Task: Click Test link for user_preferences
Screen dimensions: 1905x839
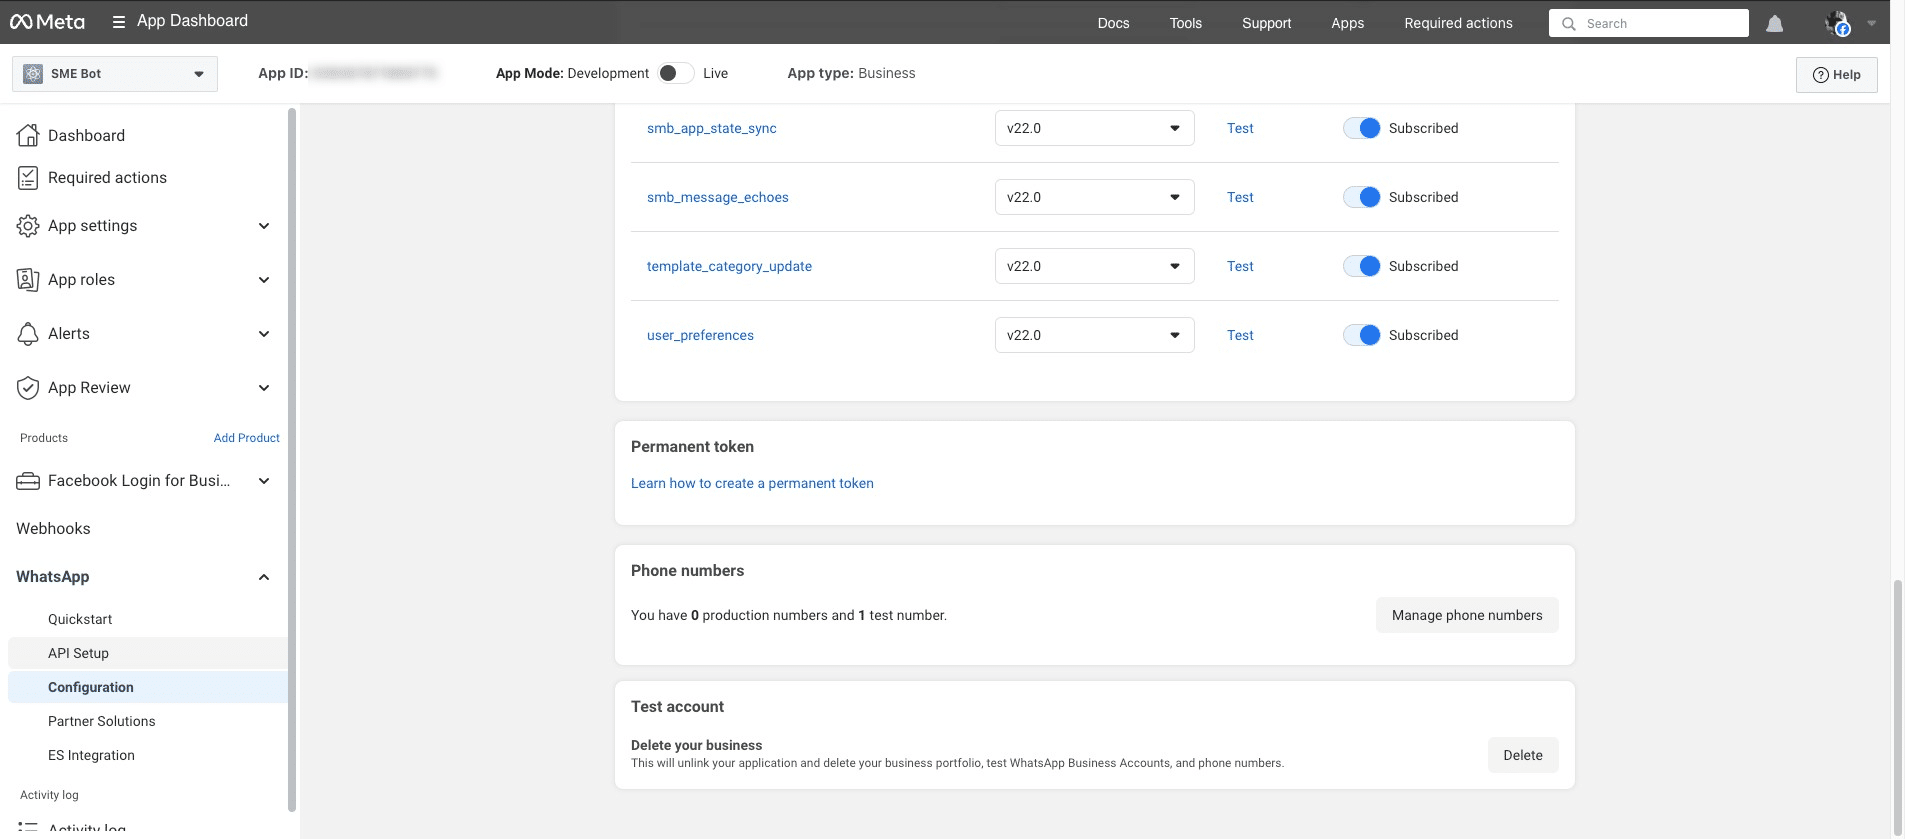Action: pyautogui.click(x=1240, y=335)
